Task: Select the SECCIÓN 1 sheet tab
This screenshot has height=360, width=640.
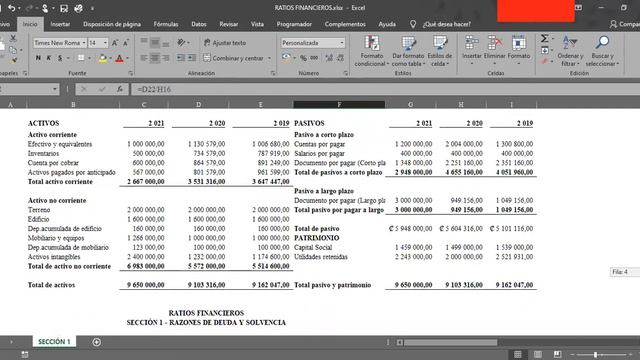Action: point(54,342)
